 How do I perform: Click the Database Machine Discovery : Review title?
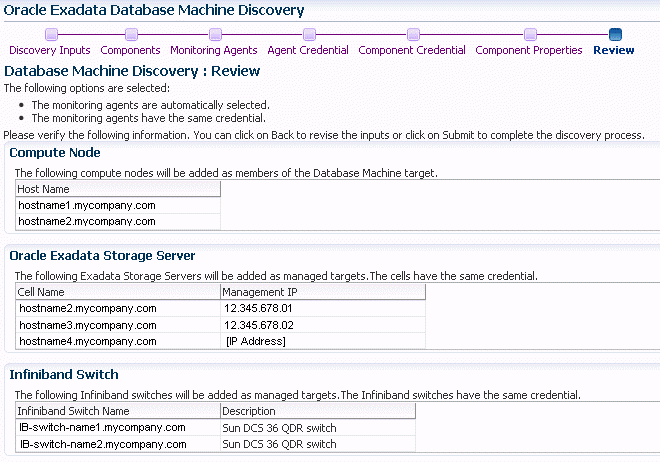pos(132,71)
